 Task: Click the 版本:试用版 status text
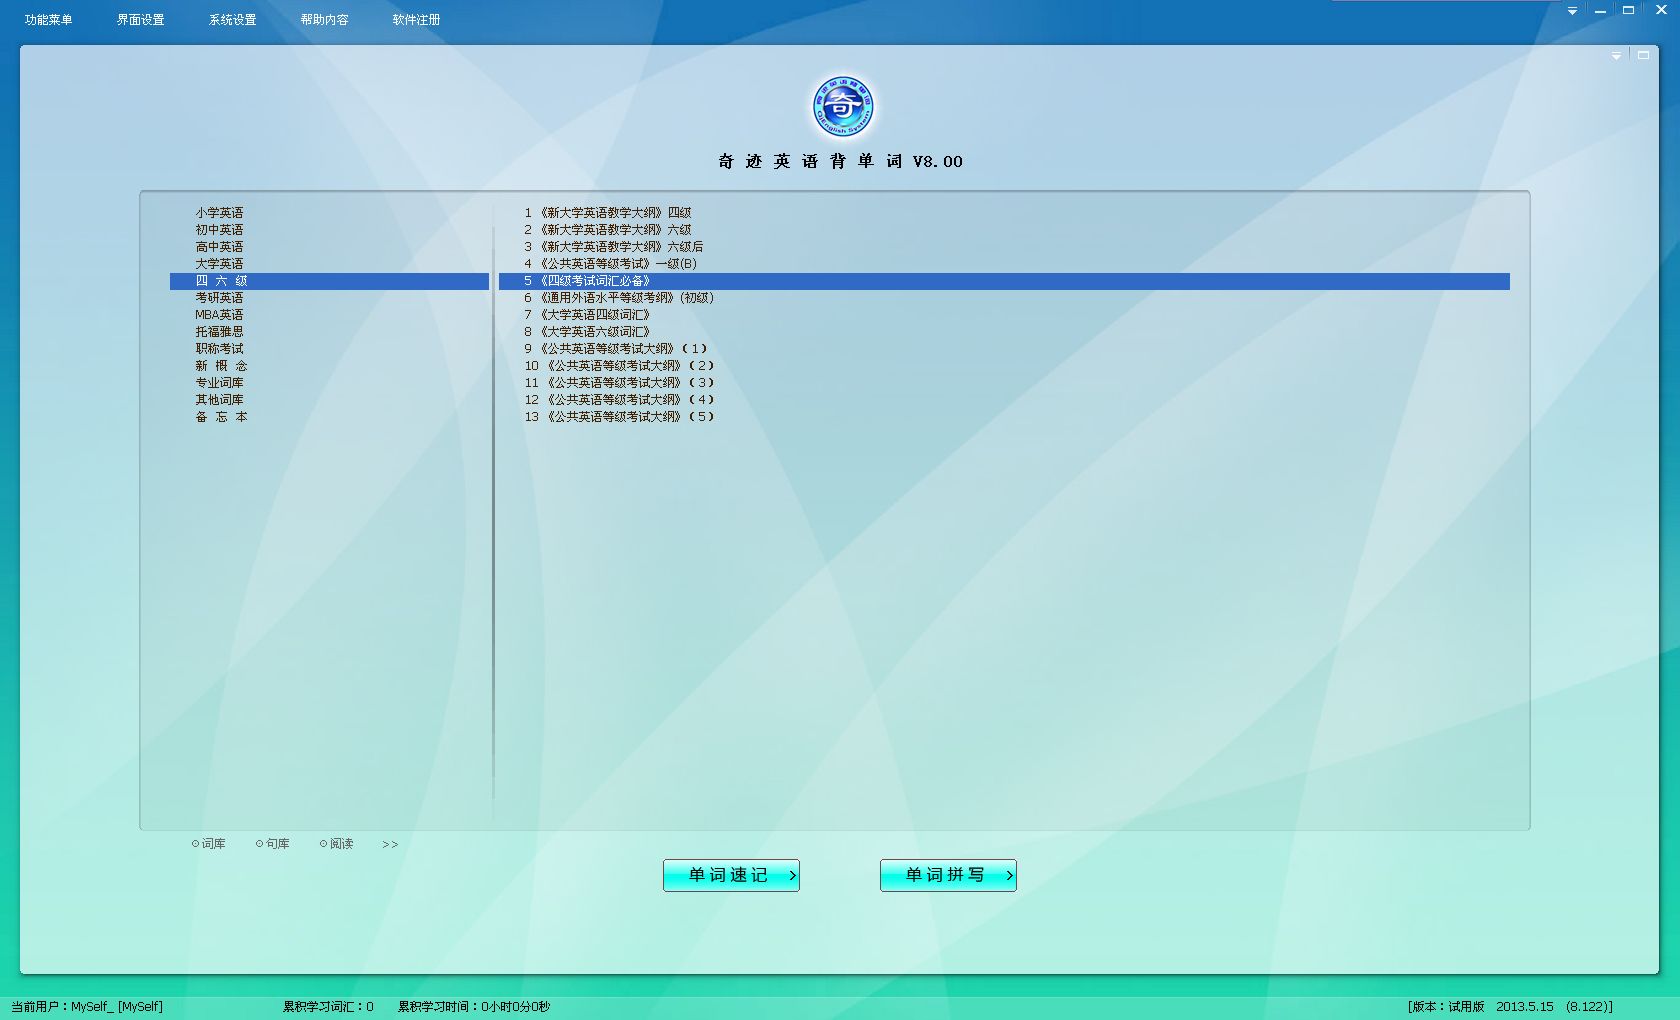(x=1510, y=1007)
